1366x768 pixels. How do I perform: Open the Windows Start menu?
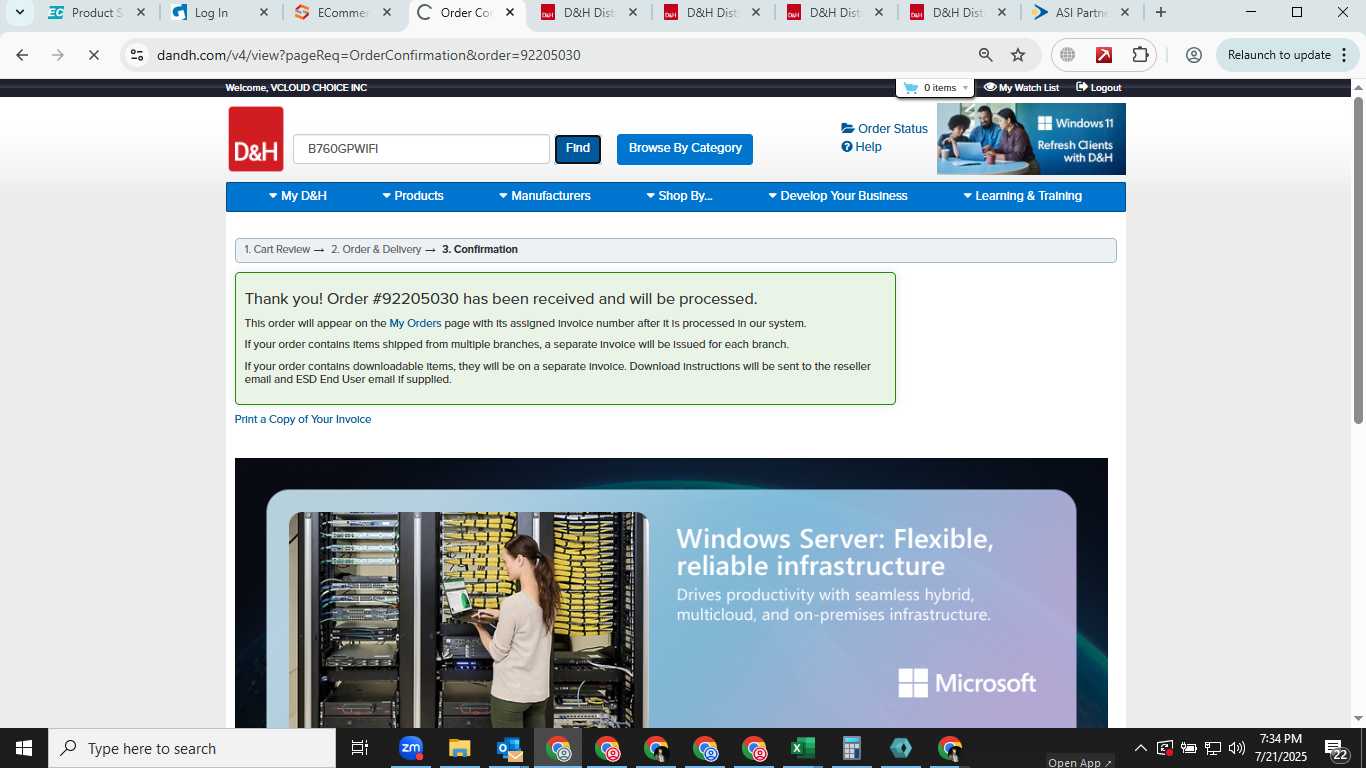(23, 748)
